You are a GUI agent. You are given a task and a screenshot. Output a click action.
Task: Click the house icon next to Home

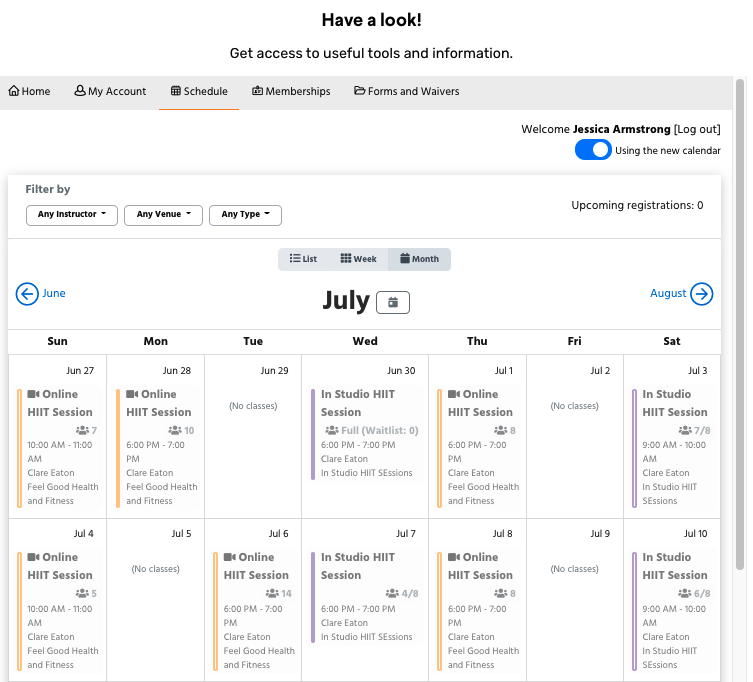tap(14, 91)
